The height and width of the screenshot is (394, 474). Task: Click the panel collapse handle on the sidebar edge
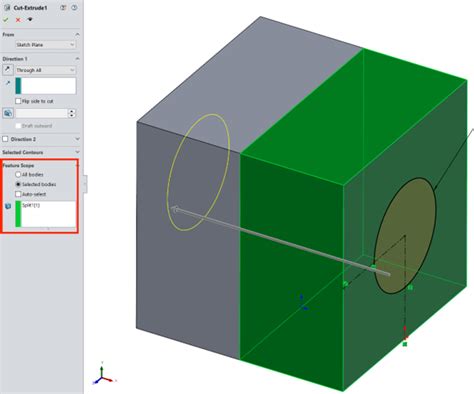click(85, 184)
